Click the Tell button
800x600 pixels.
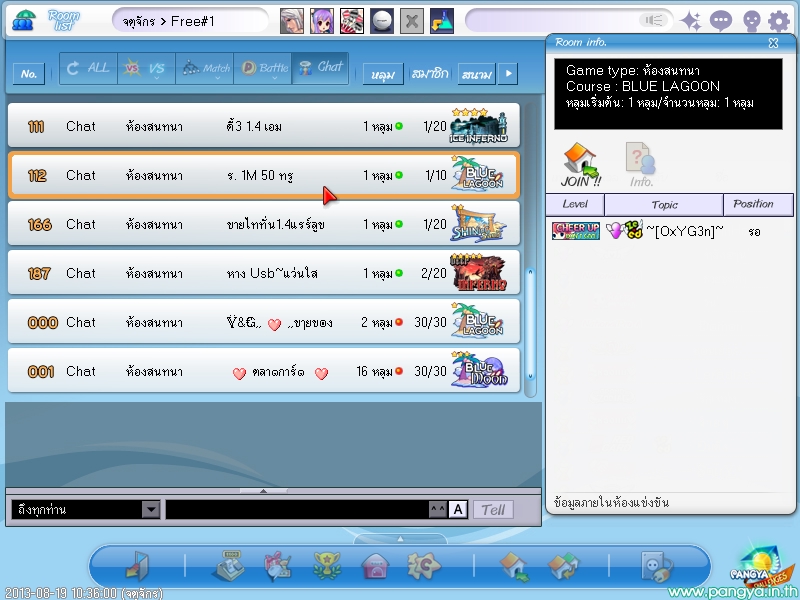[493, 510]
